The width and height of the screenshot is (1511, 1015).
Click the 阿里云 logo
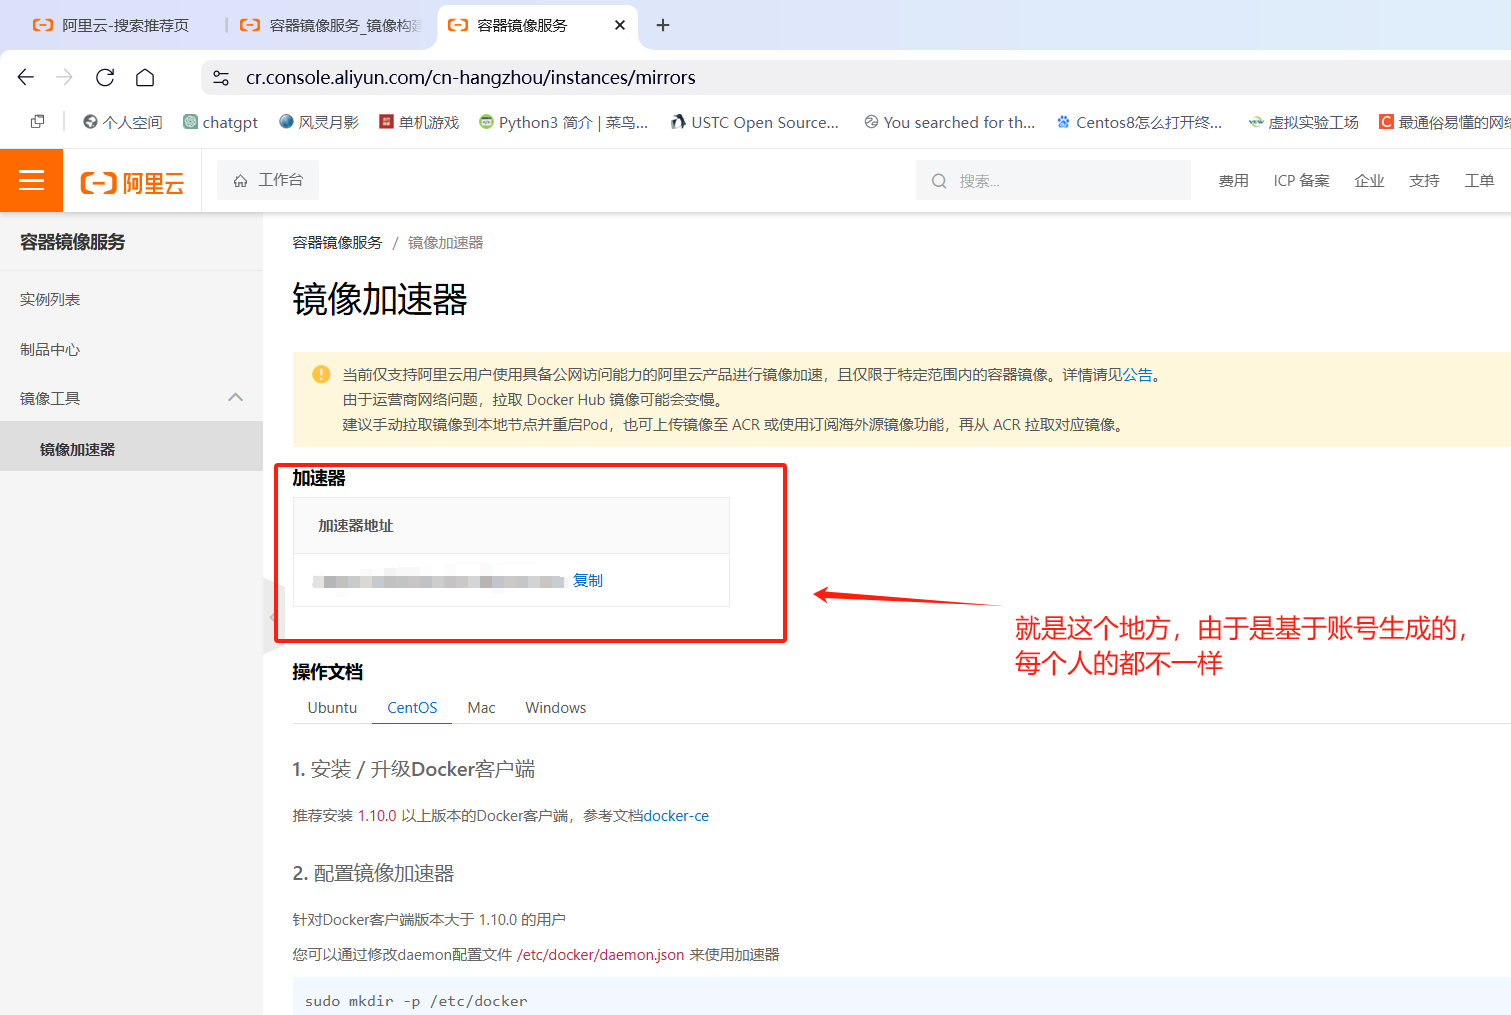[132, 182]
